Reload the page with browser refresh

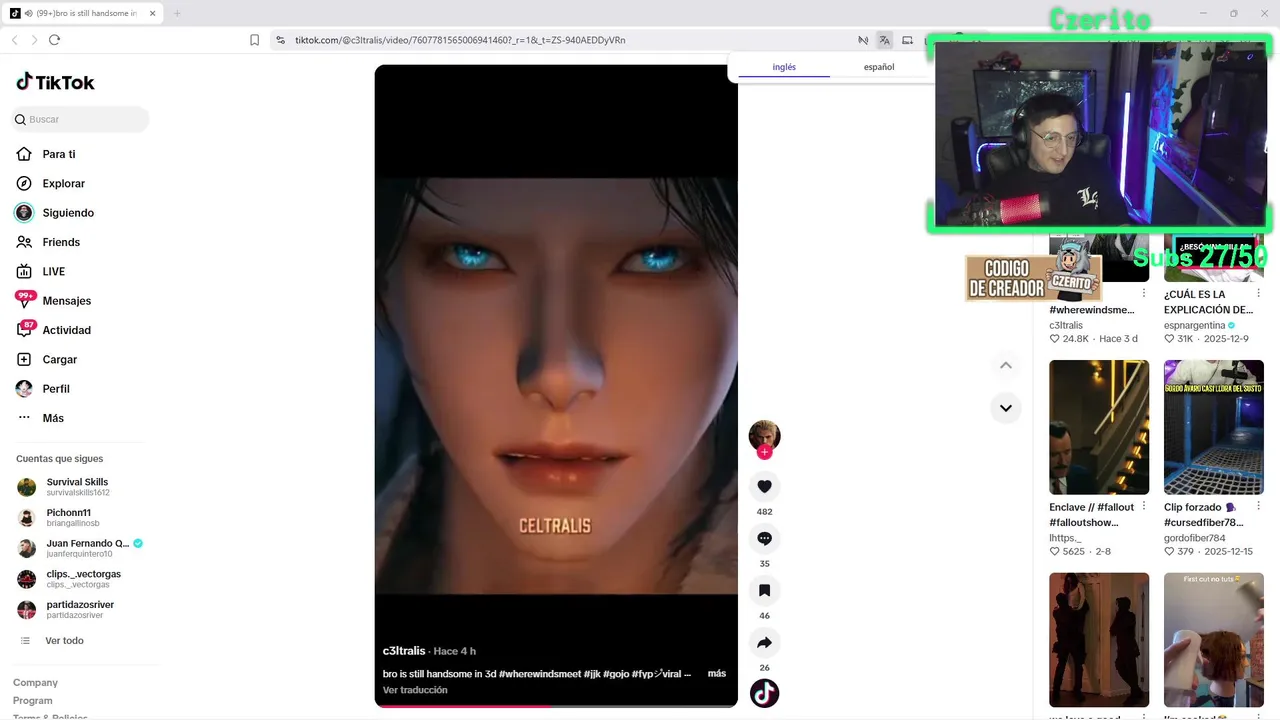tap(54, 40)
